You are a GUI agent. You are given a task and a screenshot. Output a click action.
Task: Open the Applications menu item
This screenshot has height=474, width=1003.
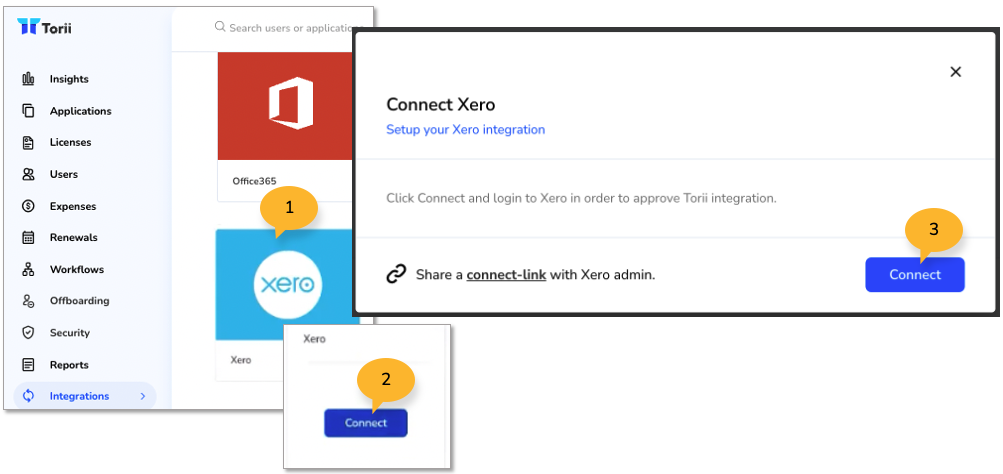(x=81, y=111)
